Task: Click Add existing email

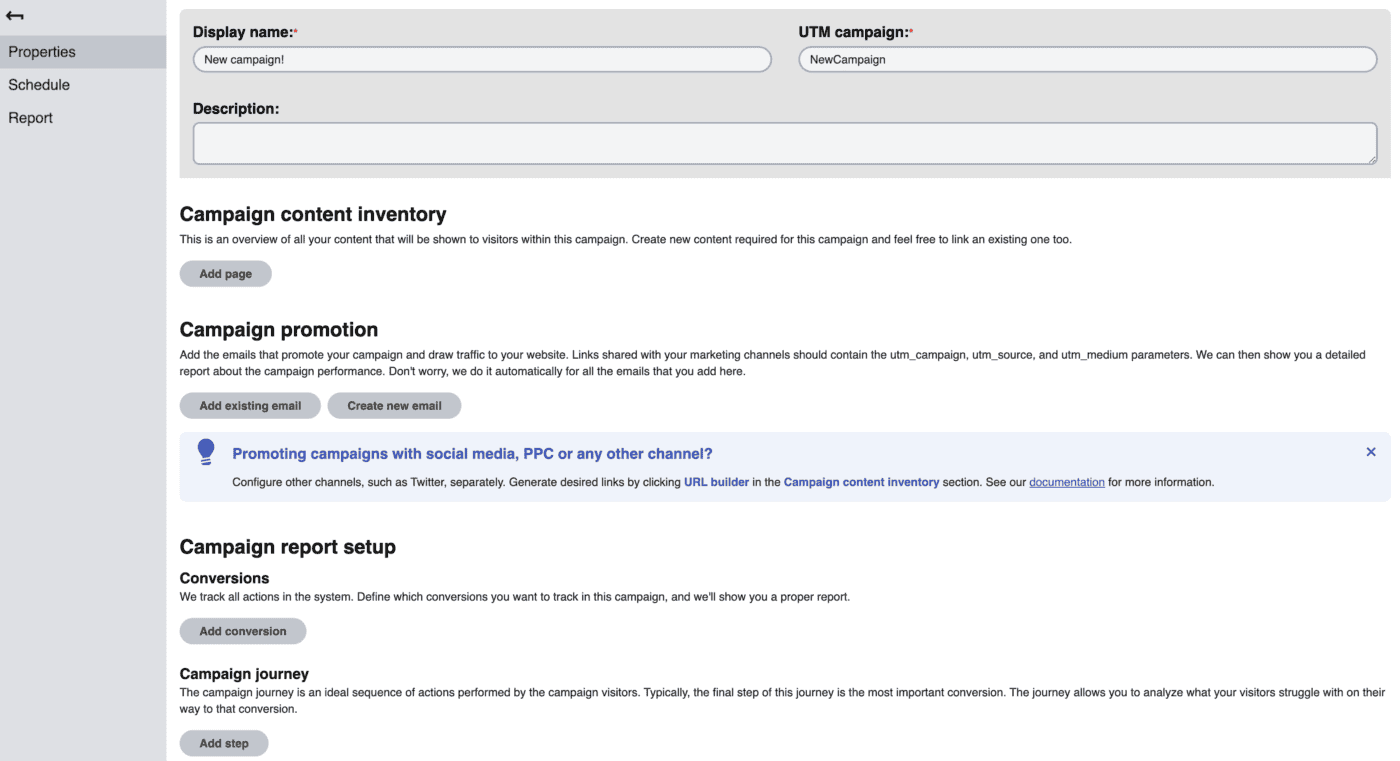Action: click(250, 406)
